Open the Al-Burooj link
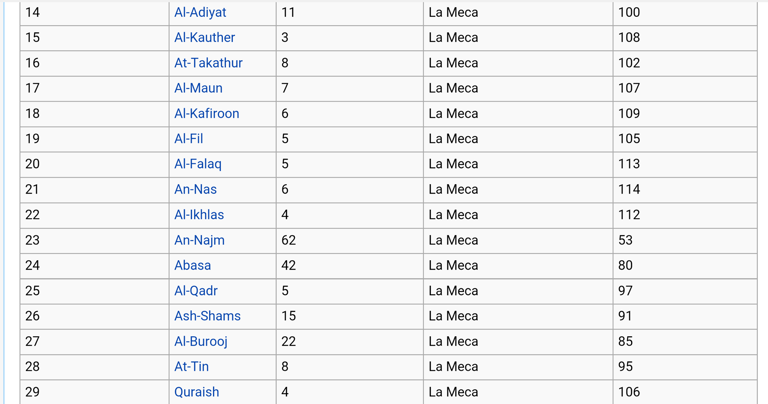 (x=201, y=342)
